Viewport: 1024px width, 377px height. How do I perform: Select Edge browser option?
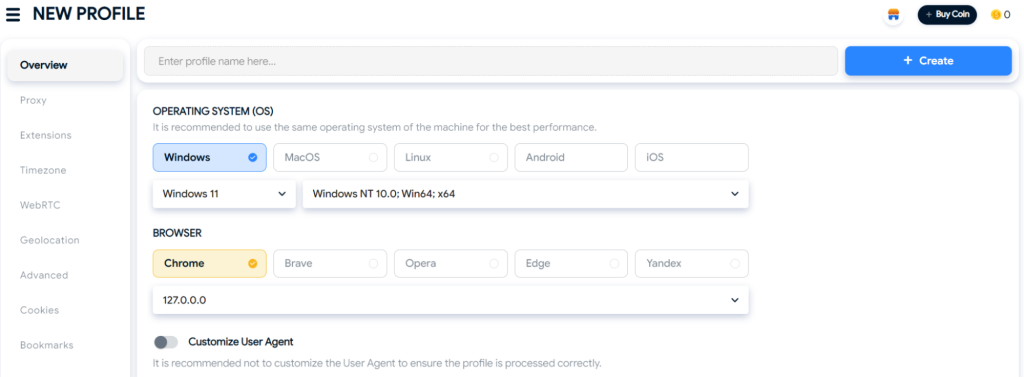point(571,264)
